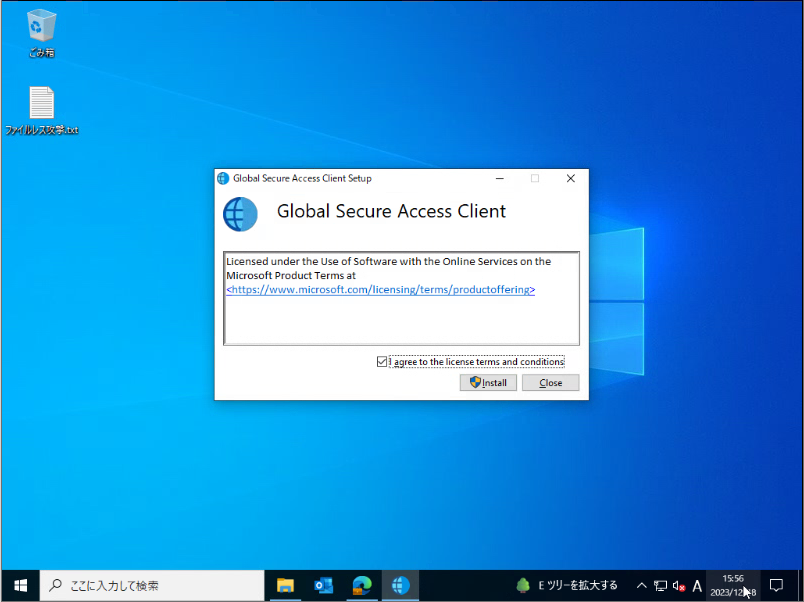Click the Global Secure Access globe logo

pos(240,214)
